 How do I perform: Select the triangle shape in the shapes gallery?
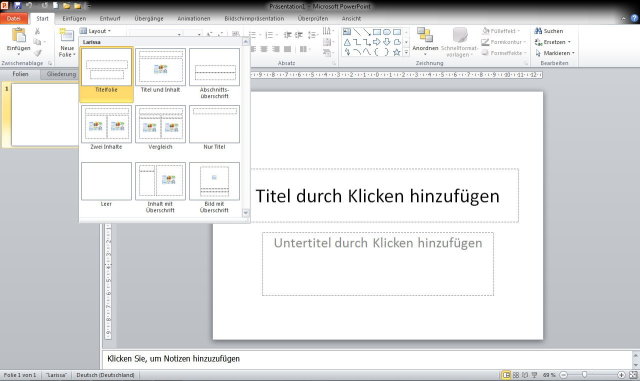(x=347, y=42)
